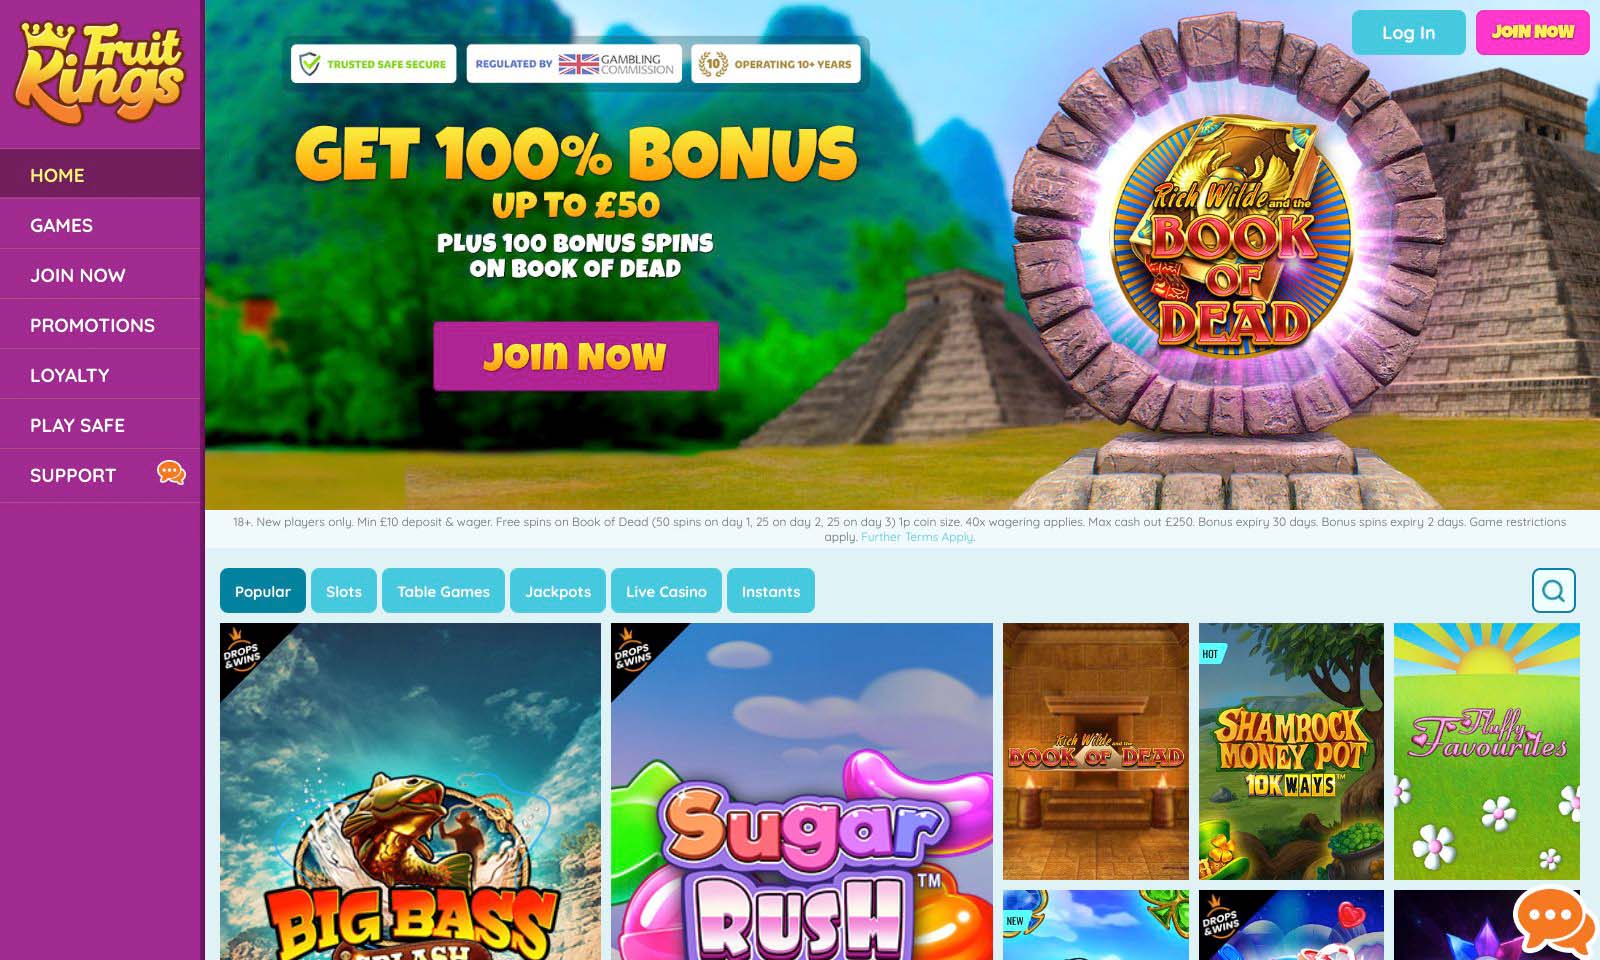The height and width of the screenshot is (960, 1600).
Task: Click the Book of Dead stone ring emblem
Action: [1232, 234]
